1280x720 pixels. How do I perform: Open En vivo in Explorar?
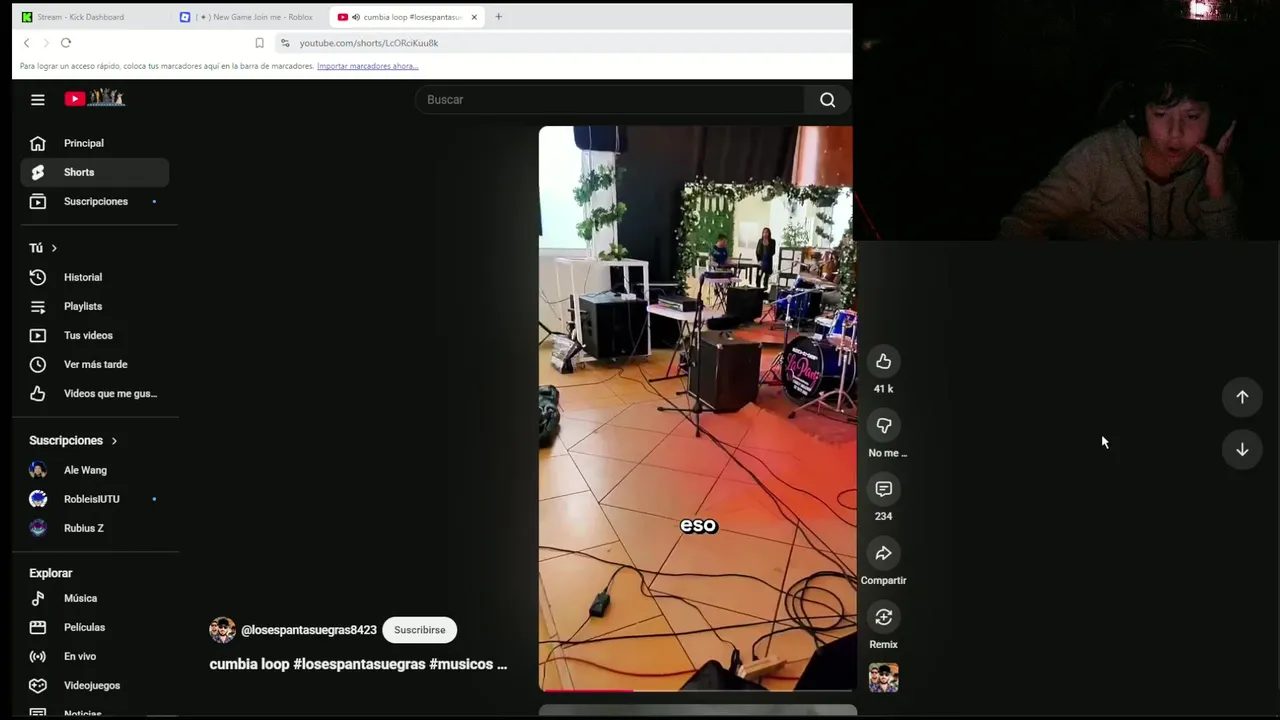[95, 656]
